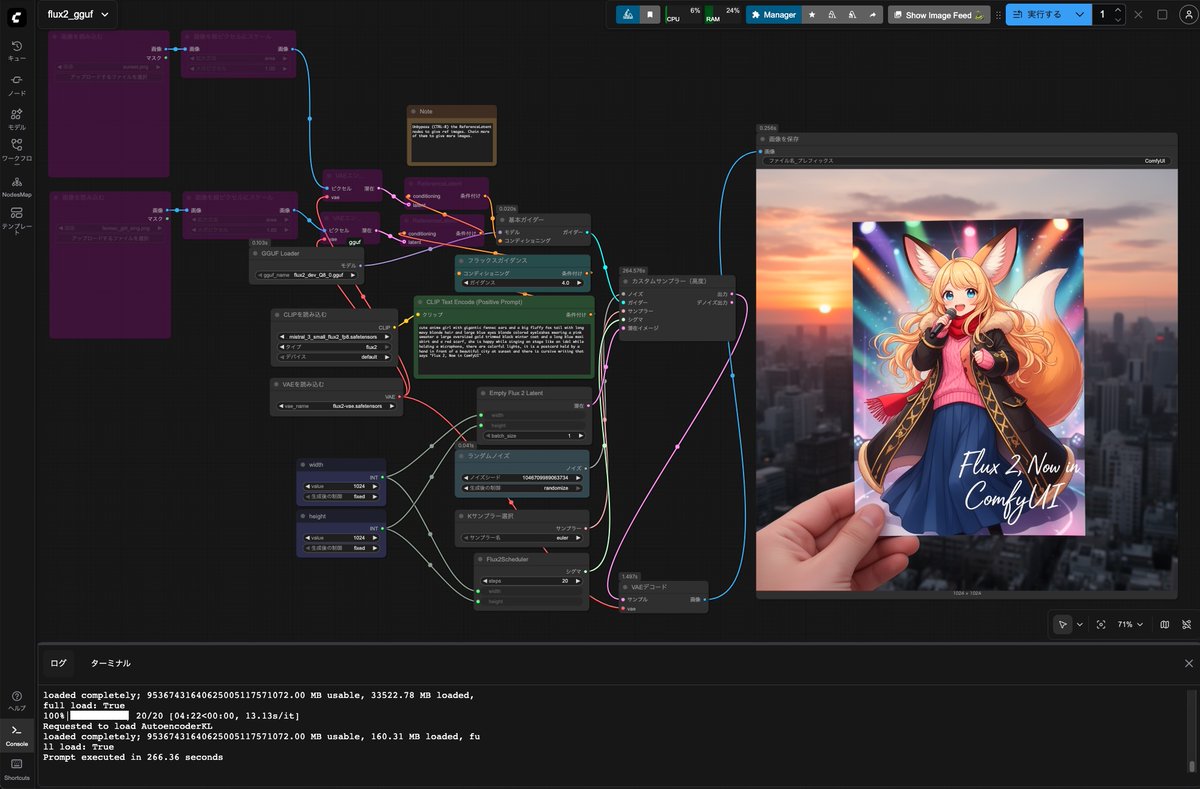The width and height of the screenshot is (1200, 789).
Task: Open pointer mode chevron in canvas toolbar
Action: pyautogui.click(x=1079, y=624)
